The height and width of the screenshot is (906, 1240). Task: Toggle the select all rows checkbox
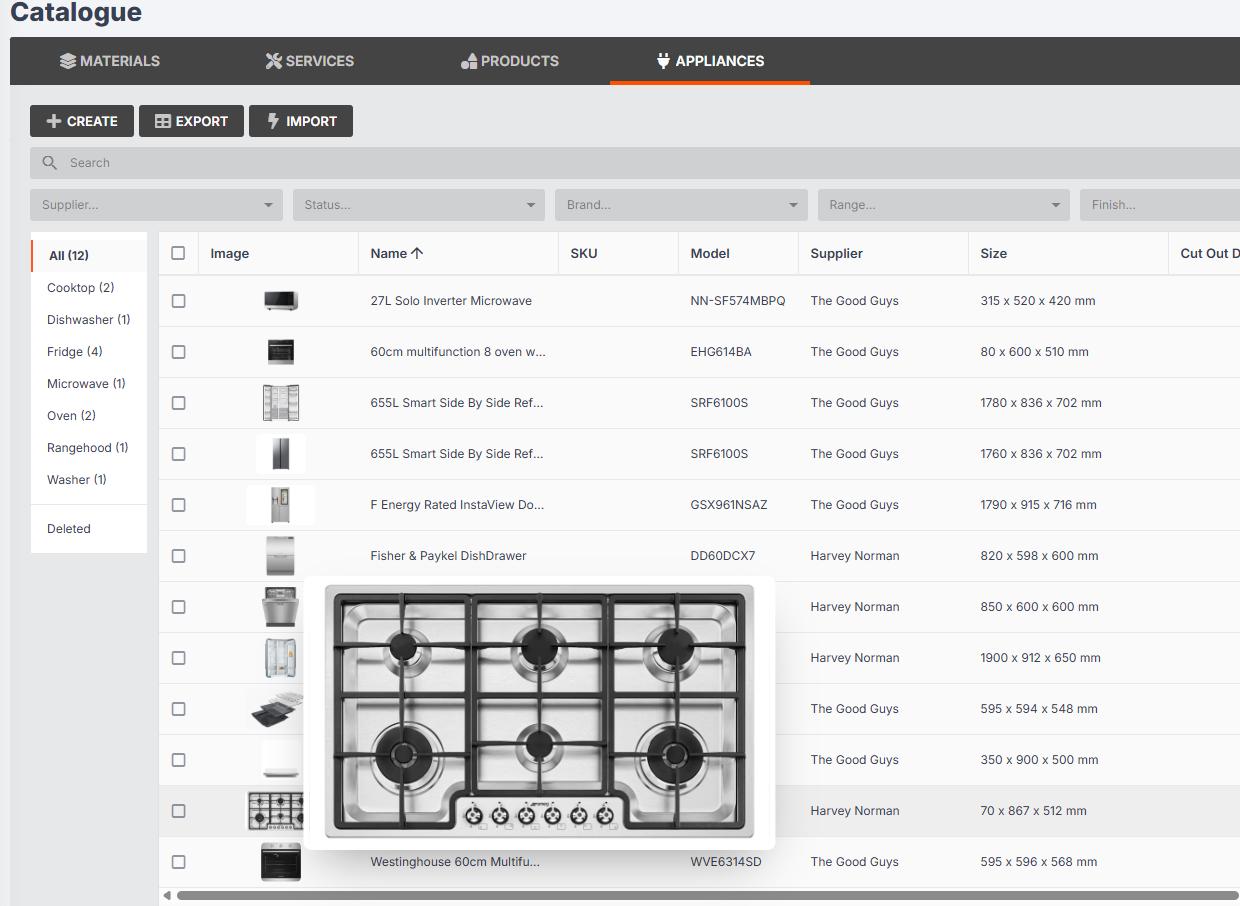pos(178,253)
